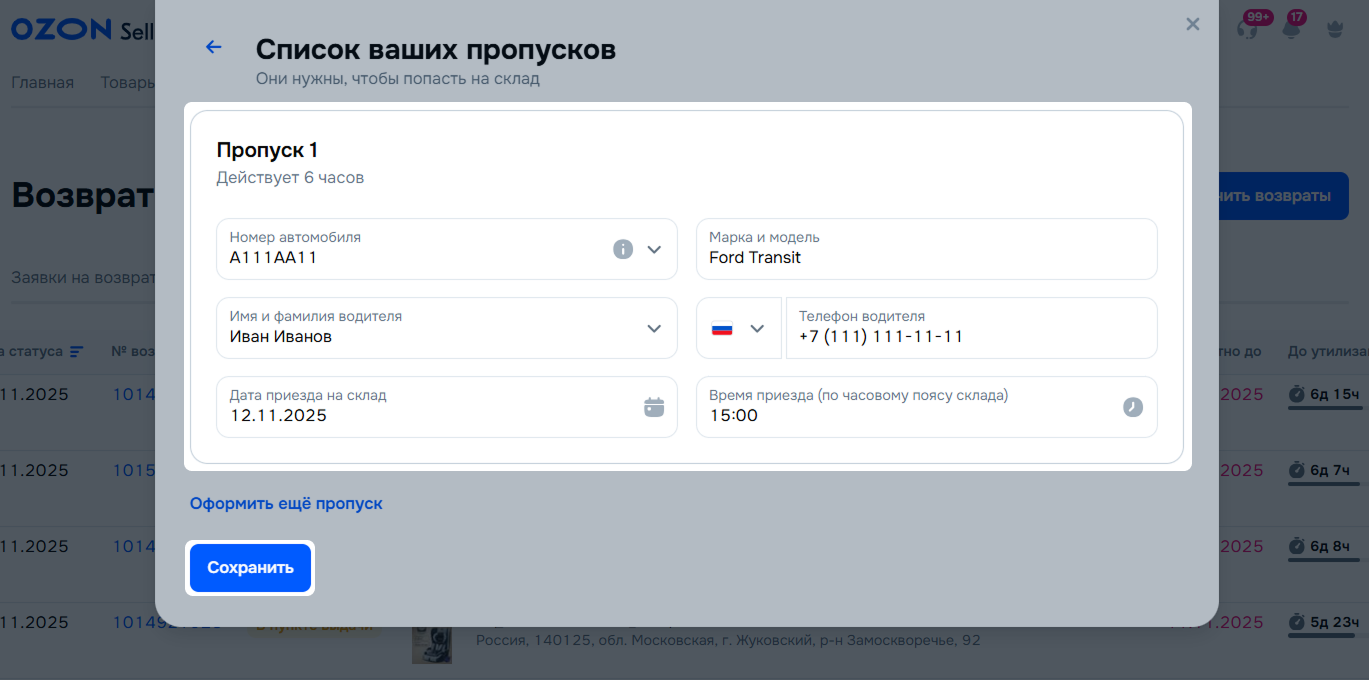
Task: Open the Главная menu item
Action: [42, 82]
